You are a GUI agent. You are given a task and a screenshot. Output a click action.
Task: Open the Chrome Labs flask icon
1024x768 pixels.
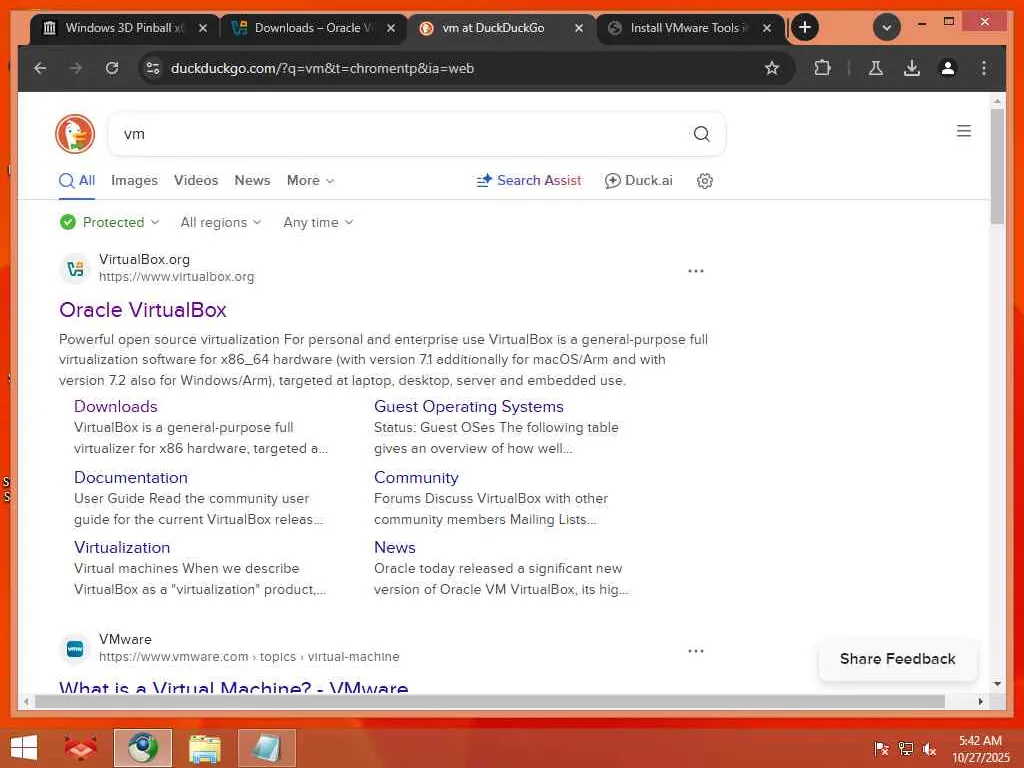pyautogui.click(x=876, y=68)
